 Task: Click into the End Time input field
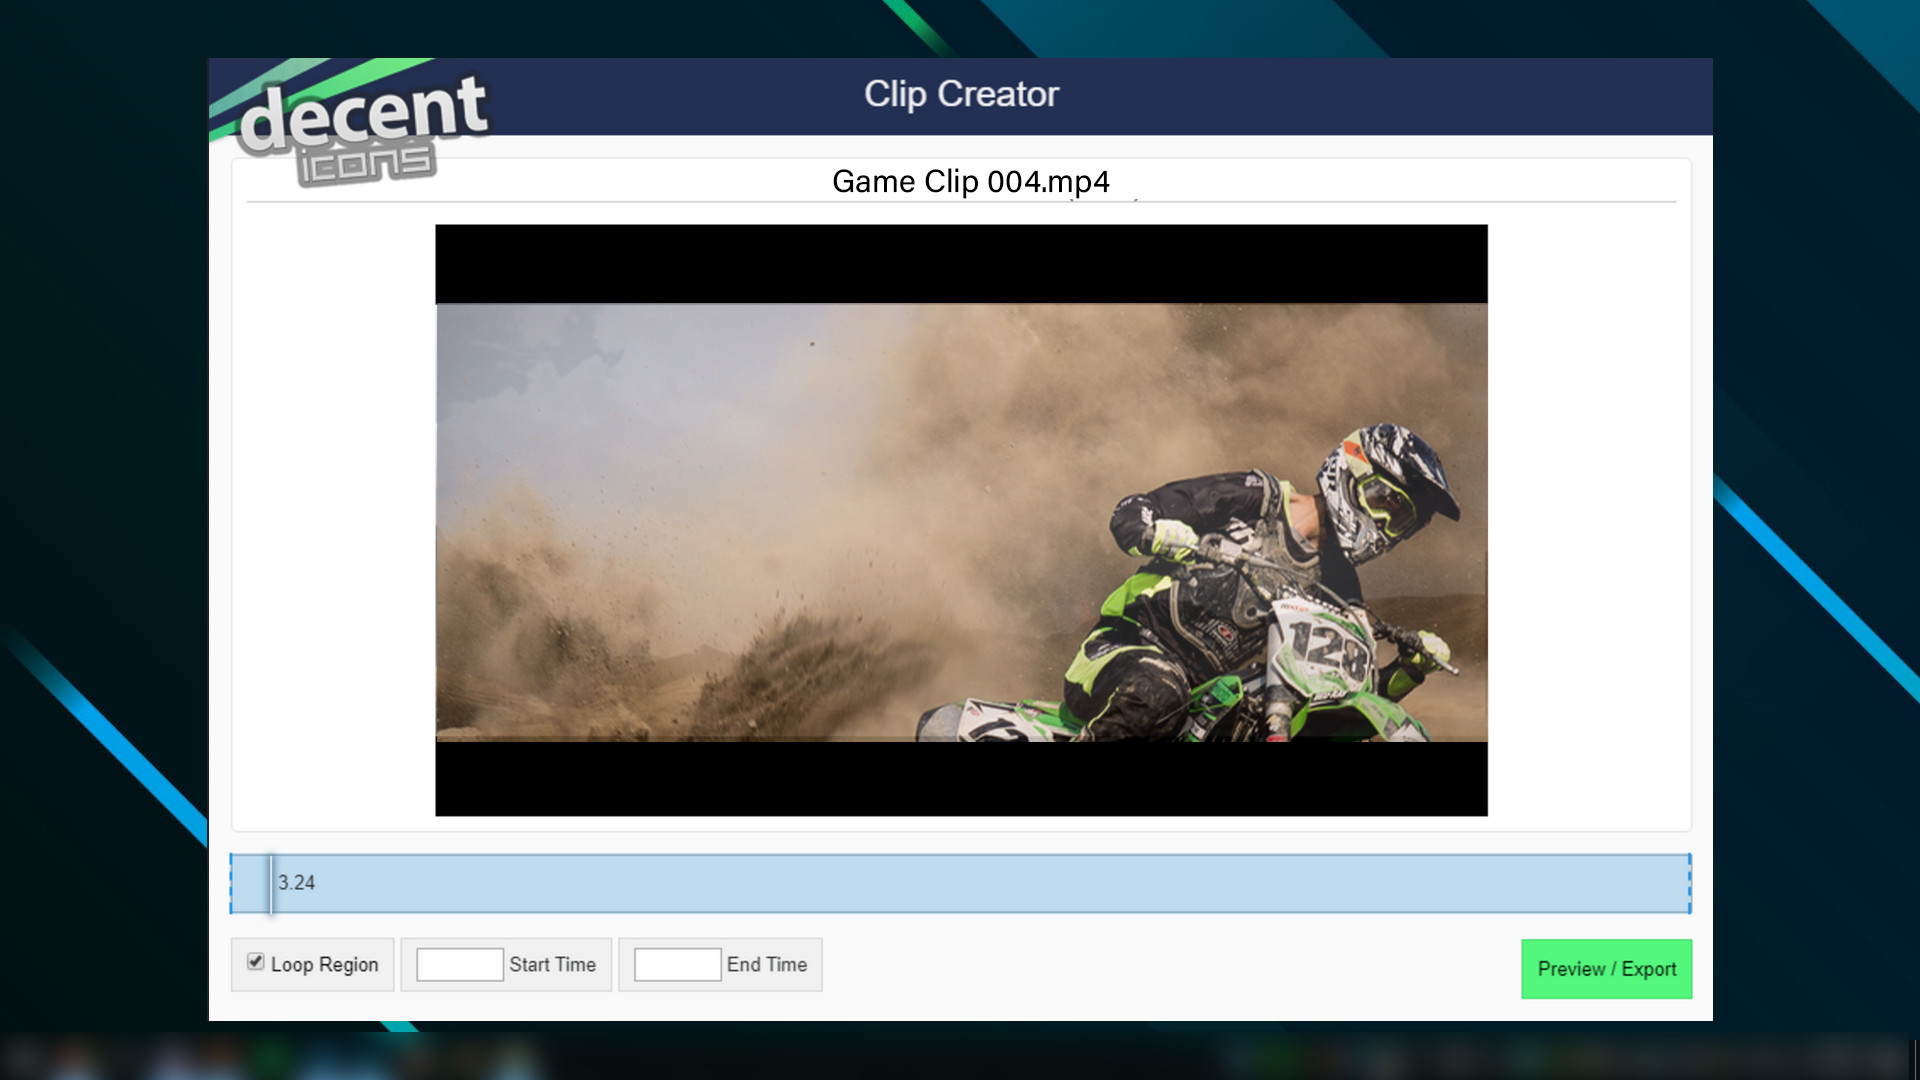[x=677, y=965]
